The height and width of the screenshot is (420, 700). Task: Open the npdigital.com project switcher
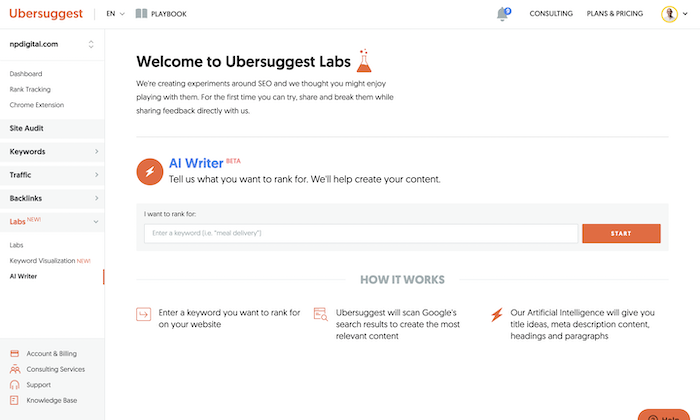coord(52,44)
